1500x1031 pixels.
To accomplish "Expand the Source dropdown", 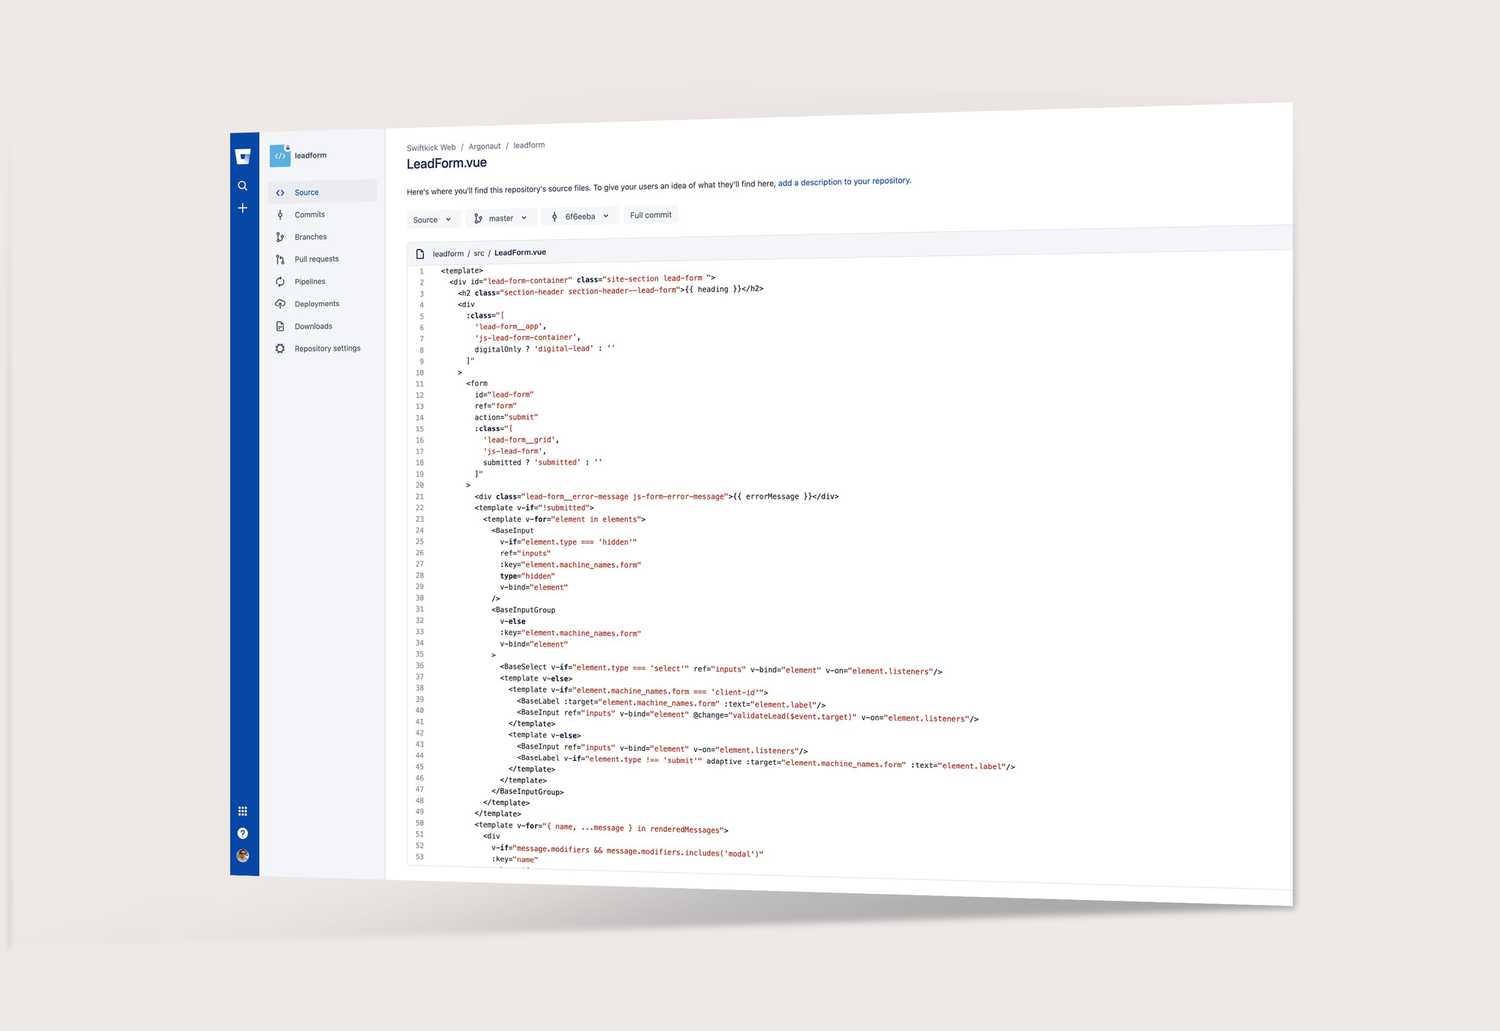I will click(432, 219).
